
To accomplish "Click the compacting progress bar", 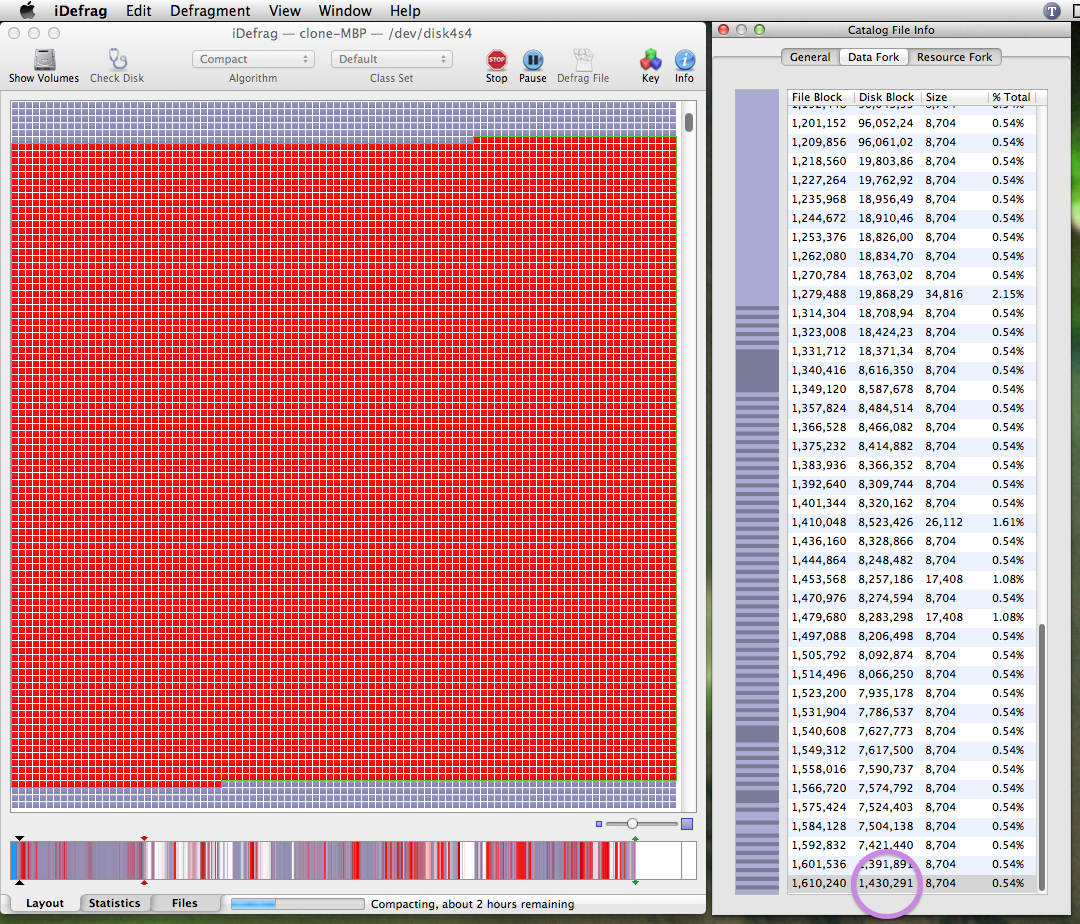I will click(x=298, y=903).
